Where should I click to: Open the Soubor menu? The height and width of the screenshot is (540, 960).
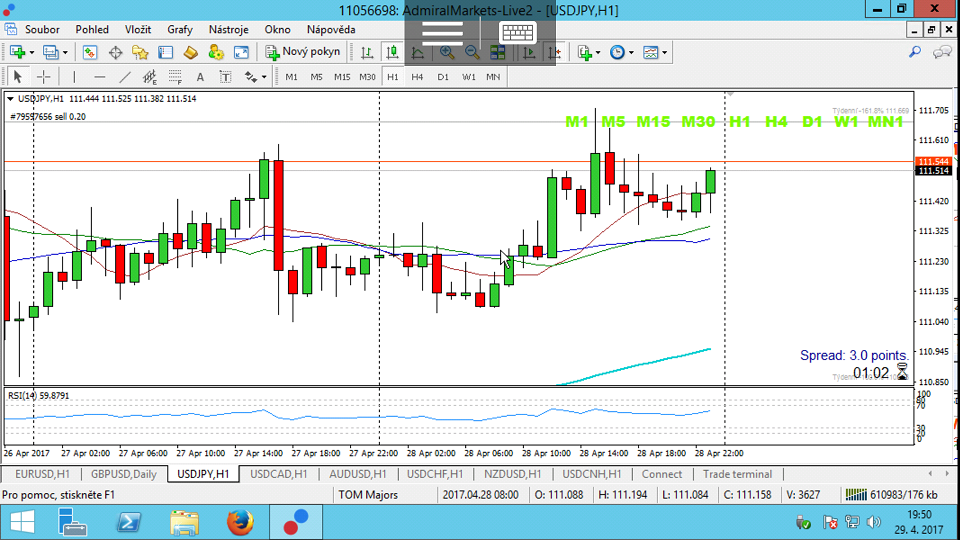click(42, 29)
